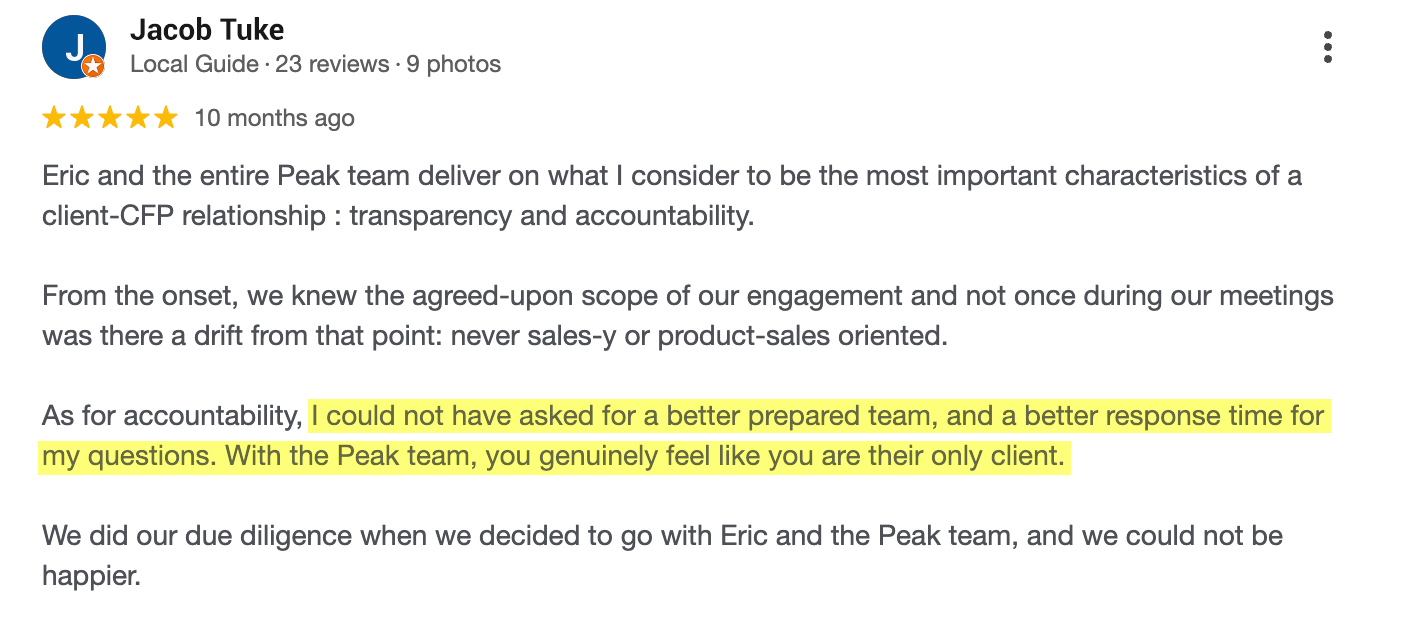
Task: Click the first yellow rating star
Action: pyautogui.click(x=54, y=118)
